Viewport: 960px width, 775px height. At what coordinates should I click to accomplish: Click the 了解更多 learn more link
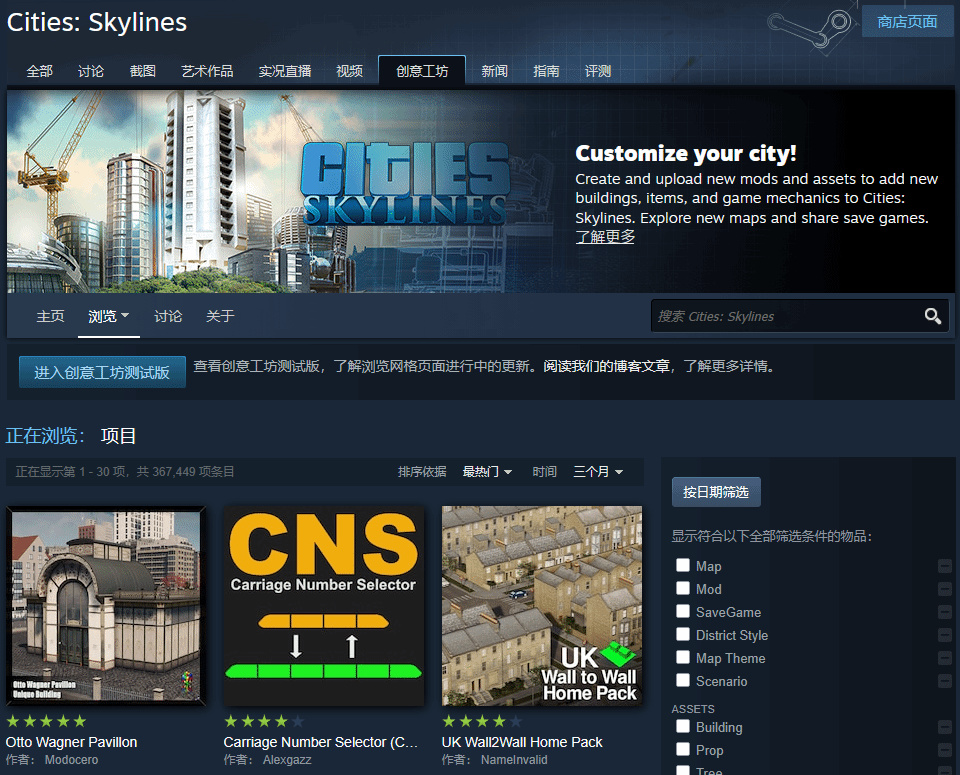click(x=605, y=236)
